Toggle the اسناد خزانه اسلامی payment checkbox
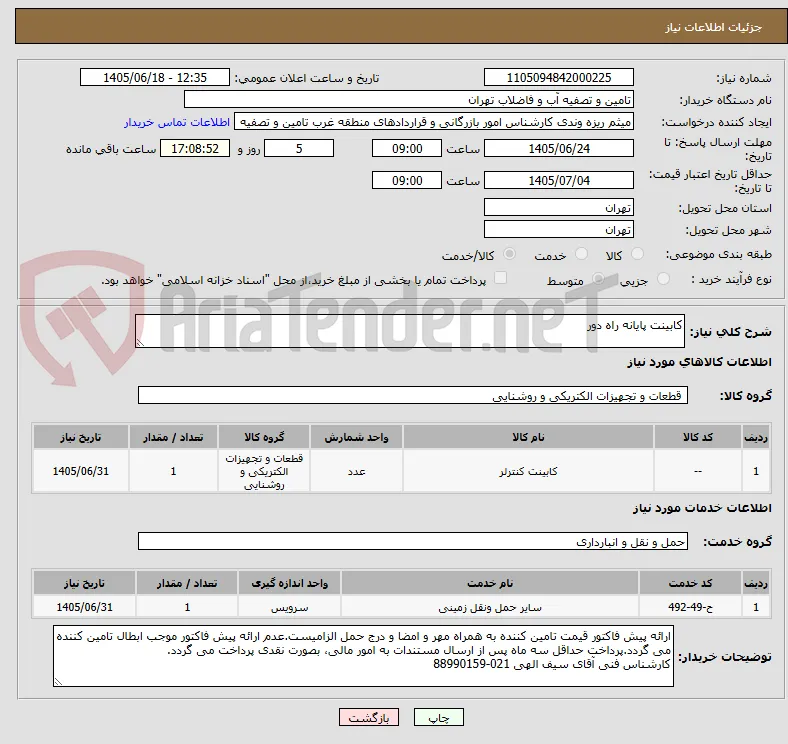This screenshot has height=744, width=788. click(500, 278)
